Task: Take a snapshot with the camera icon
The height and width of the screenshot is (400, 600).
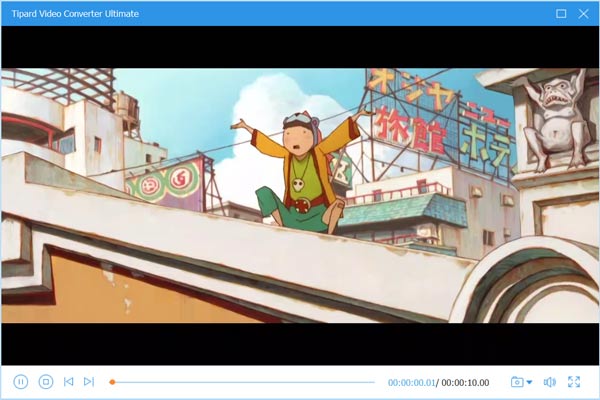Action: click(517, 382)
